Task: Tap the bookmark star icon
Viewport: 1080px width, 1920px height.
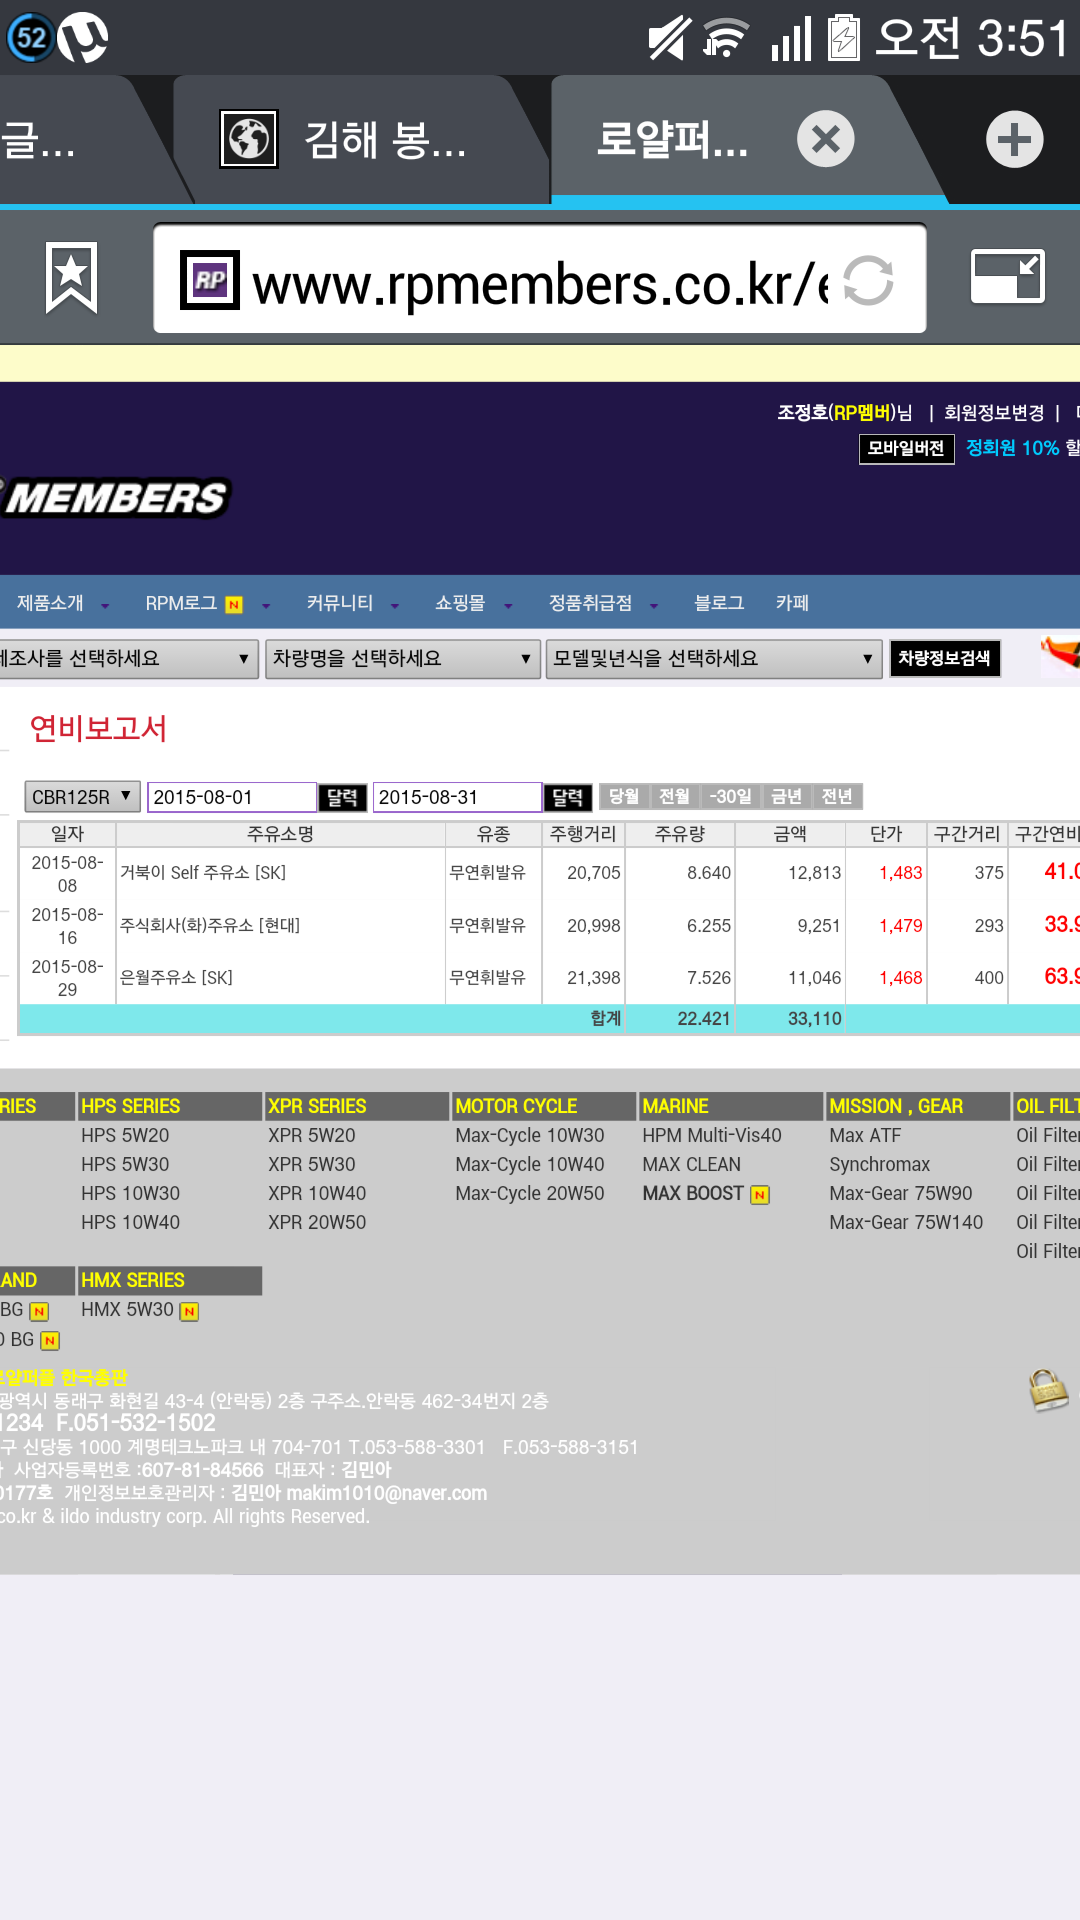Action: (71, 278)
